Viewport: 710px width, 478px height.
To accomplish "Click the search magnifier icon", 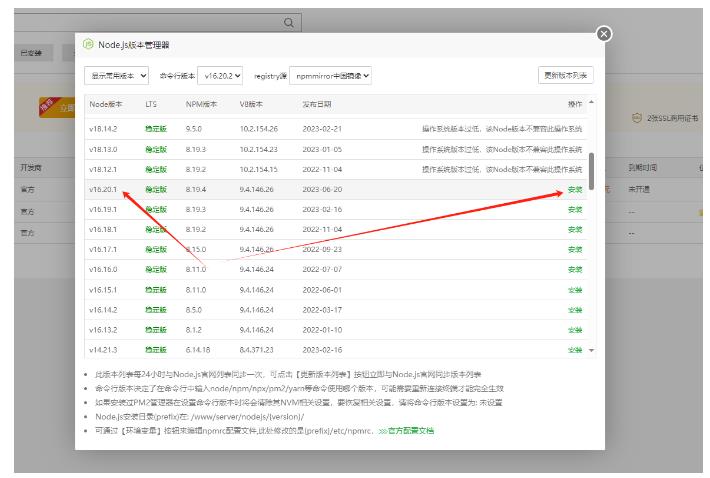I will (288, 23).
